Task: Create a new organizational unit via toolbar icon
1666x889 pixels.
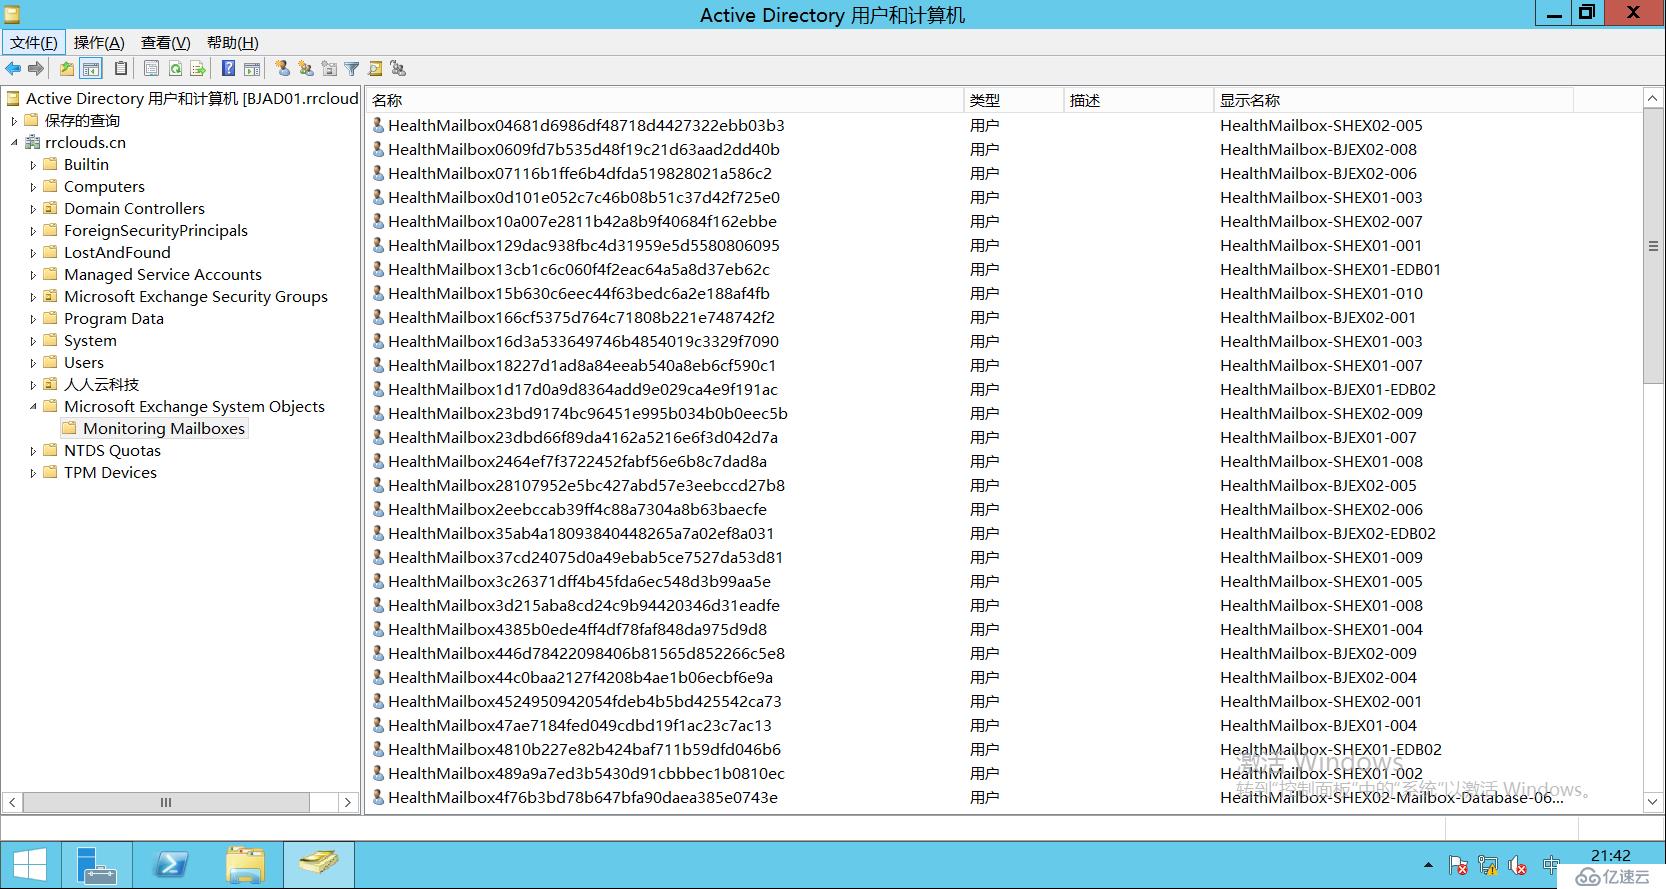Action: (x=329, y=69)
